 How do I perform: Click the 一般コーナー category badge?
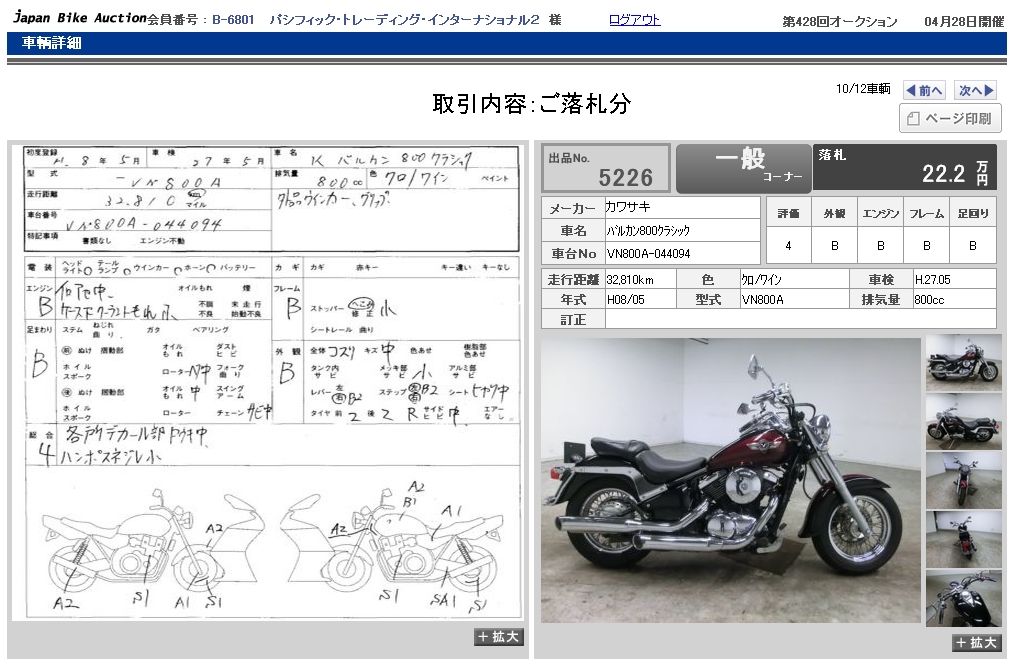(743, 168)
